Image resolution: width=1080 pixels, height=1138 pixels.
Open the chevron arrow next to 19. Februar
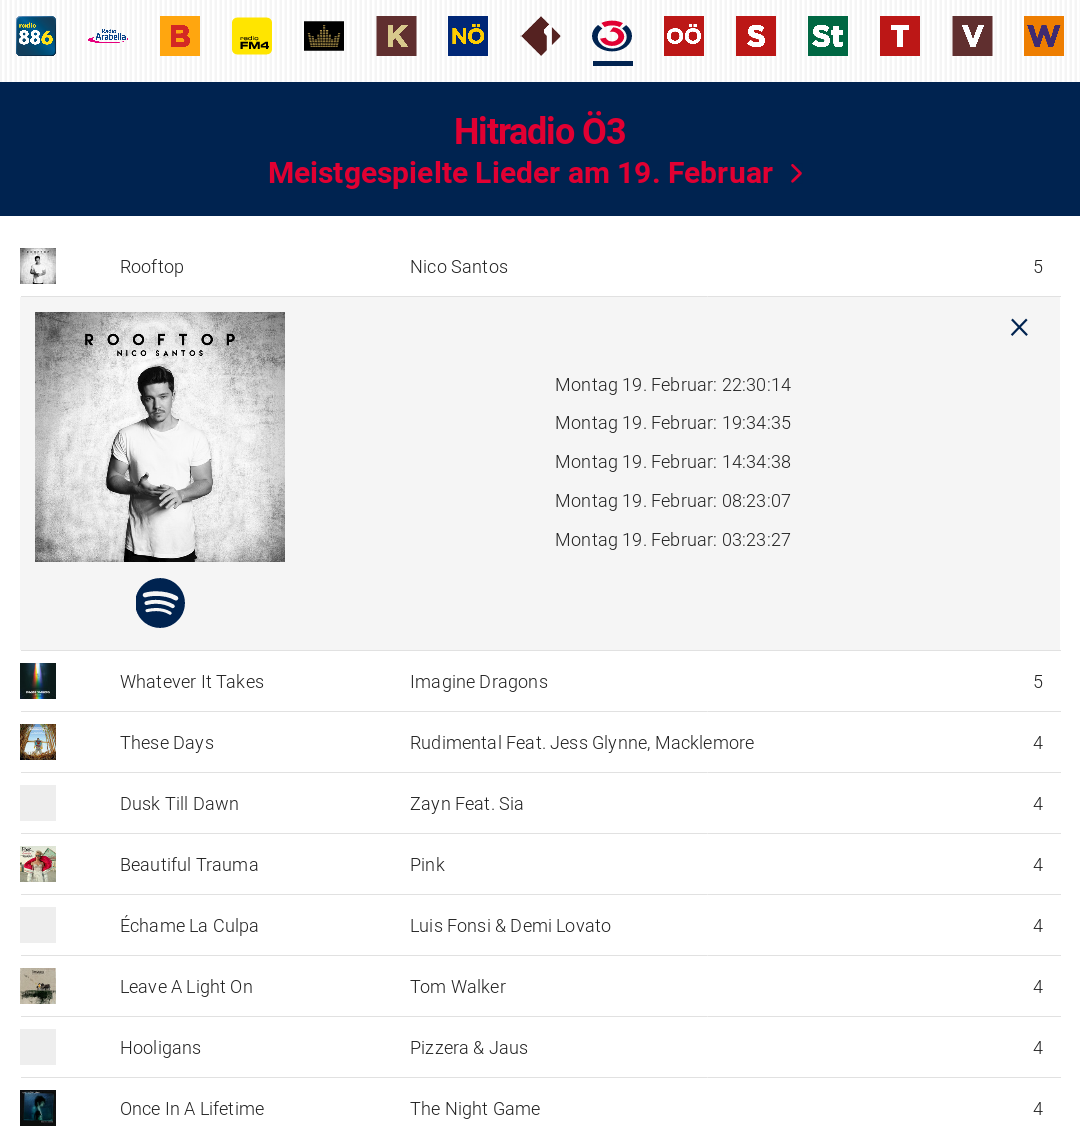(x=797, y=174)
